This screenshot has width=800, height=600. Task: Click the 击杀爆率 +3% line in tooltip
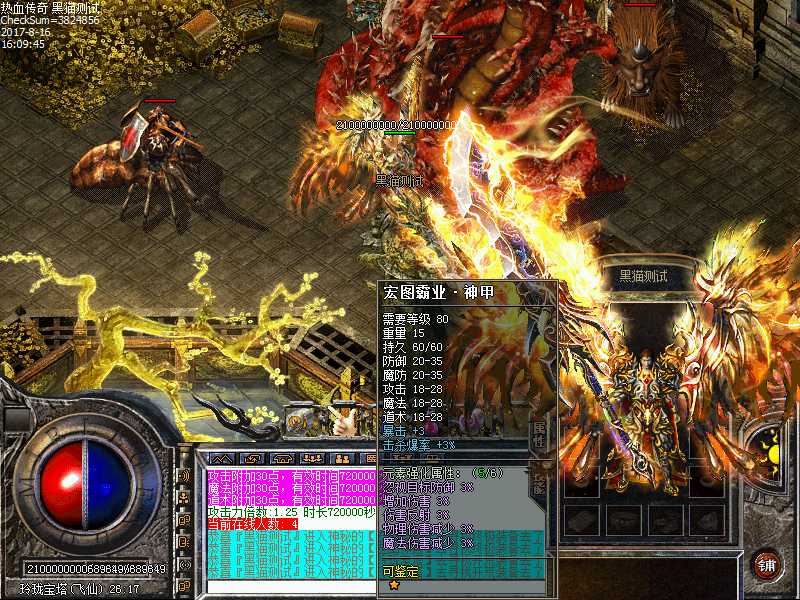click(419, 445)
